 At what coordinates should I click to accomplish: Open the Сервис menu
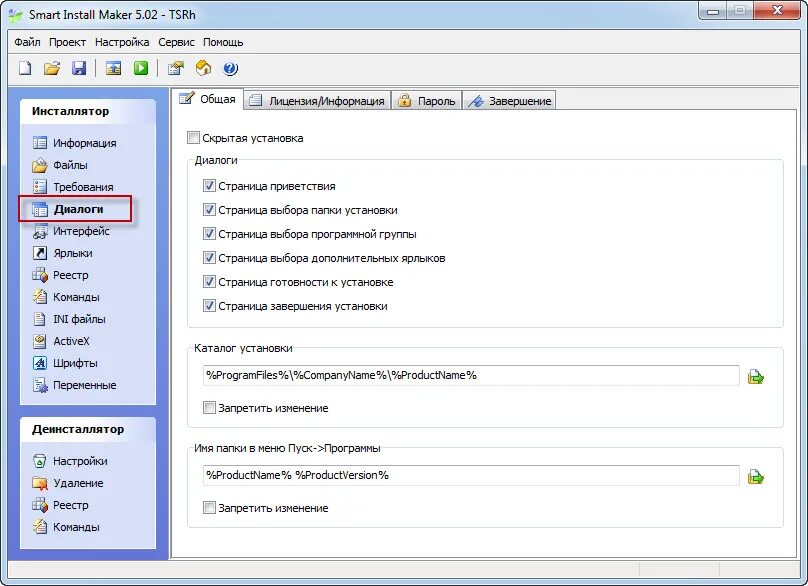tap(176, 42)
